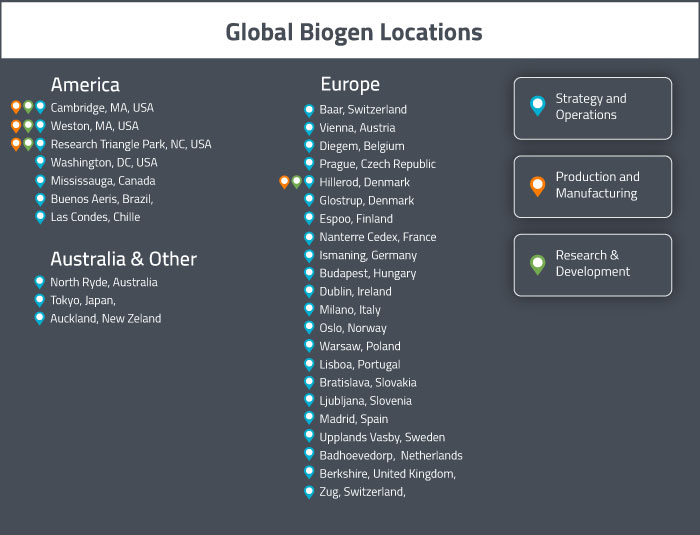Click the orange pin beside Weston, MA, USA
700x535 pixels.
tap(16, 126)
